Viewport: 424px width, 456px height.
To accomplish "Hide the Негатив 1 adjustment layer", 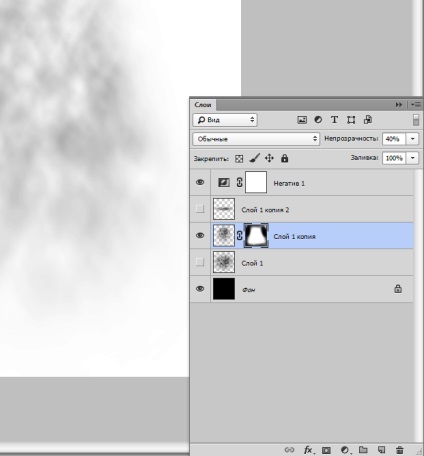I will click(200, 182).
